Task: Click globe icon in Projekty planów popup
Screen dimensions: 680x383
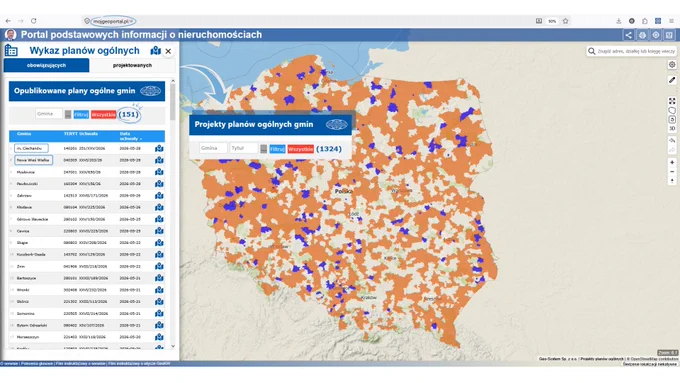Action: [x=337, y=124]
